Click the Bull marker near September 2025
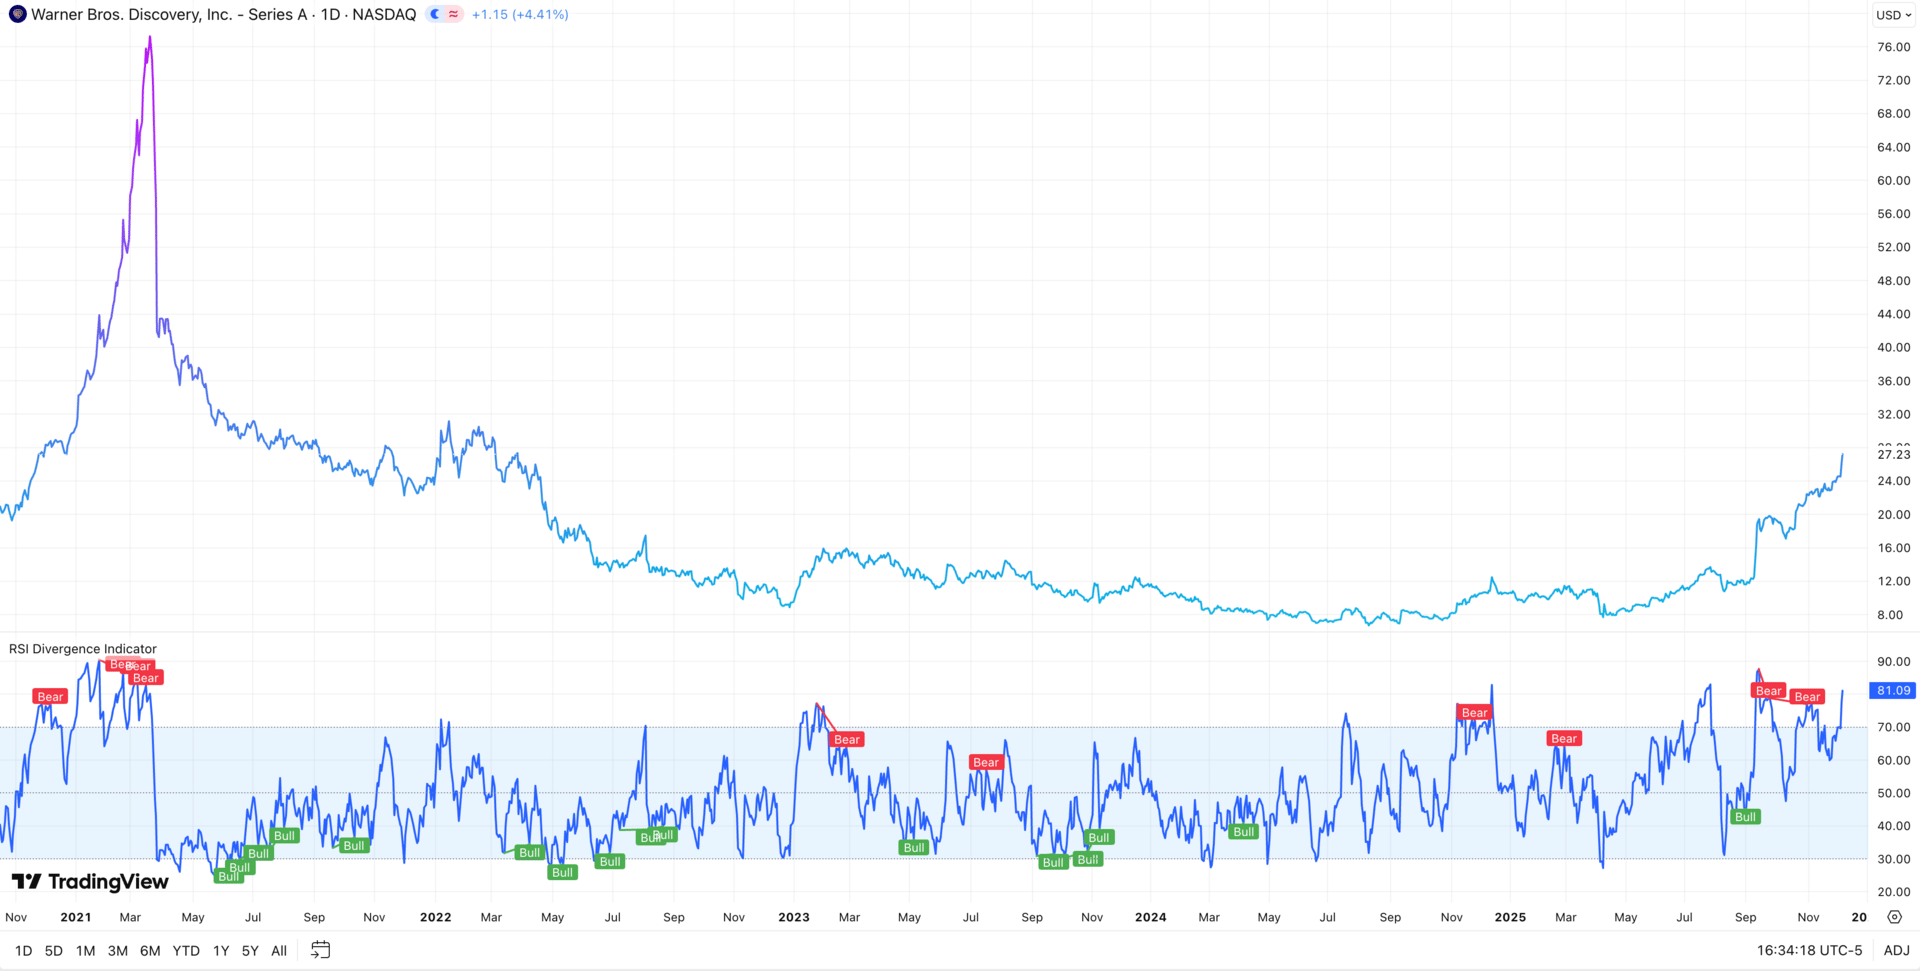The height and width of the screenshot is (971, 1920). [1745, 817]
